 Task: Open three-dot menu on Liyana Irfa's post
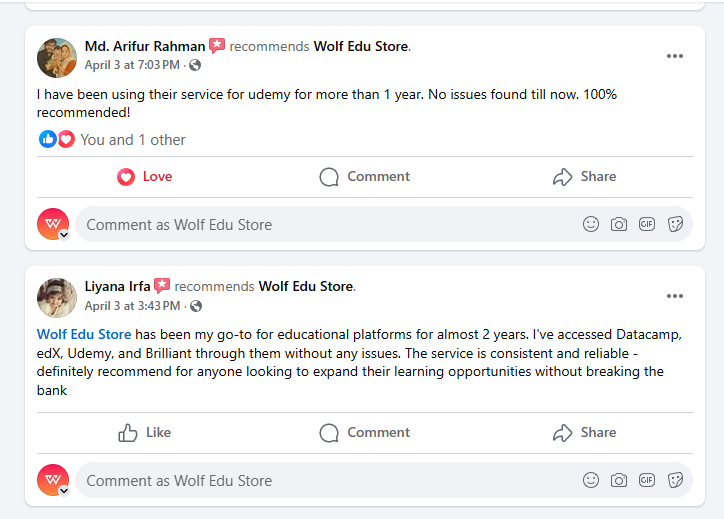675,296
